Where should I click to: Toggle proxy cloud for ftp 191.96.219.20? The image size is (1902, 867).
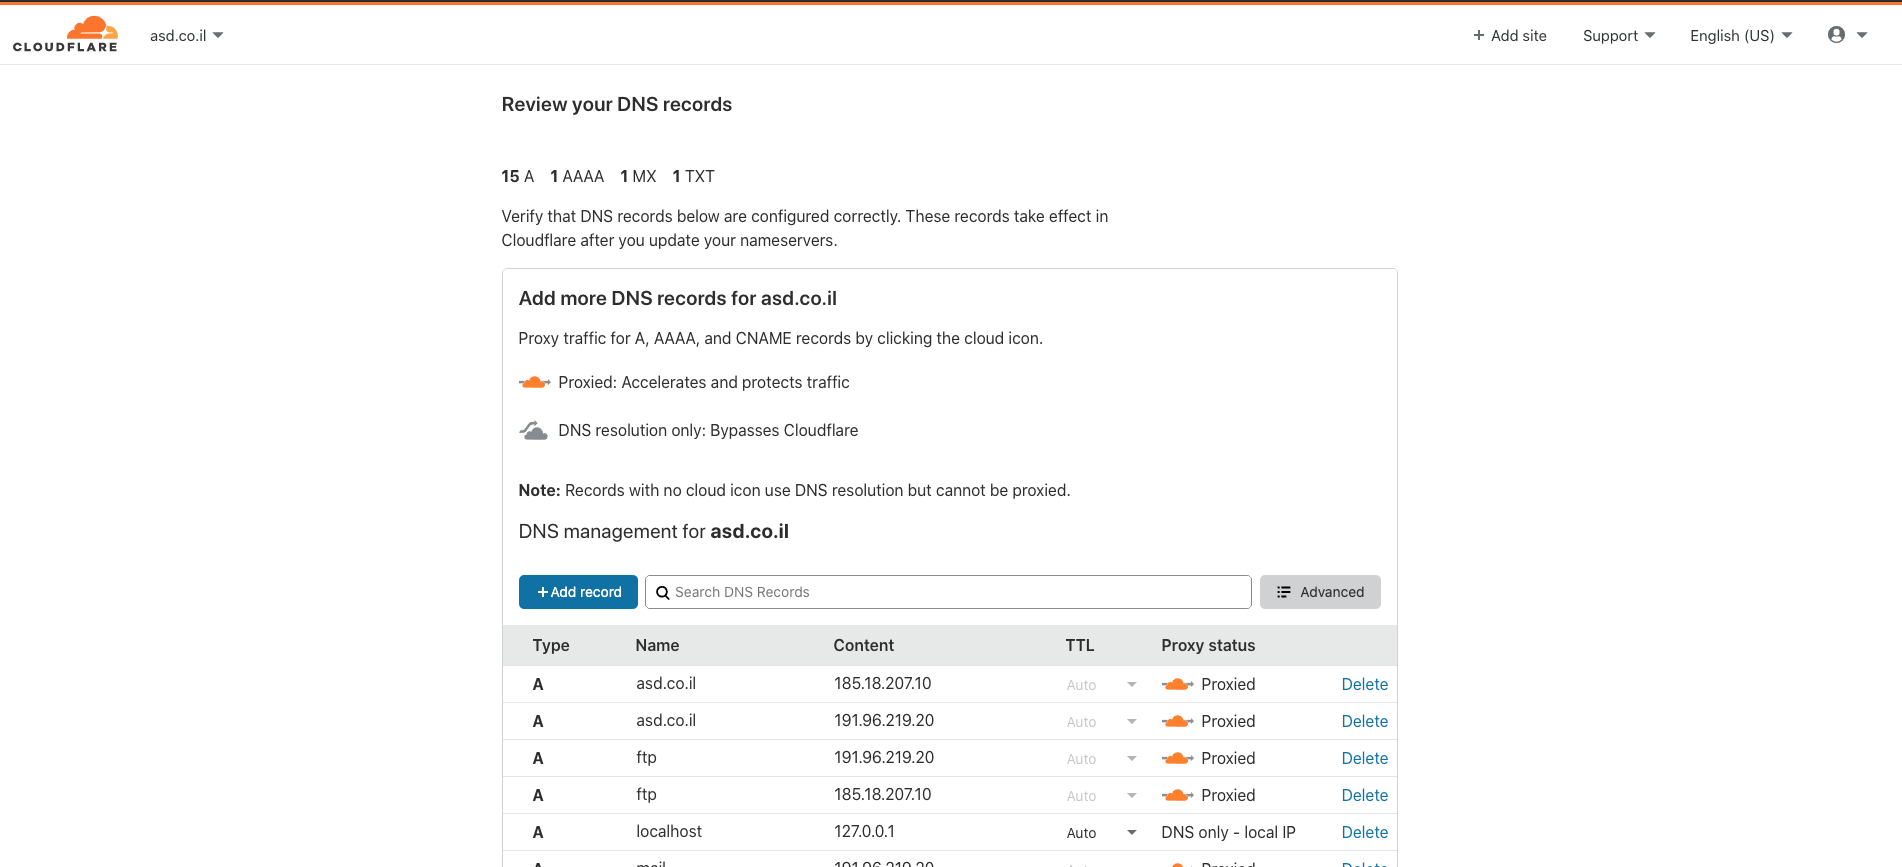point(1177,758)
